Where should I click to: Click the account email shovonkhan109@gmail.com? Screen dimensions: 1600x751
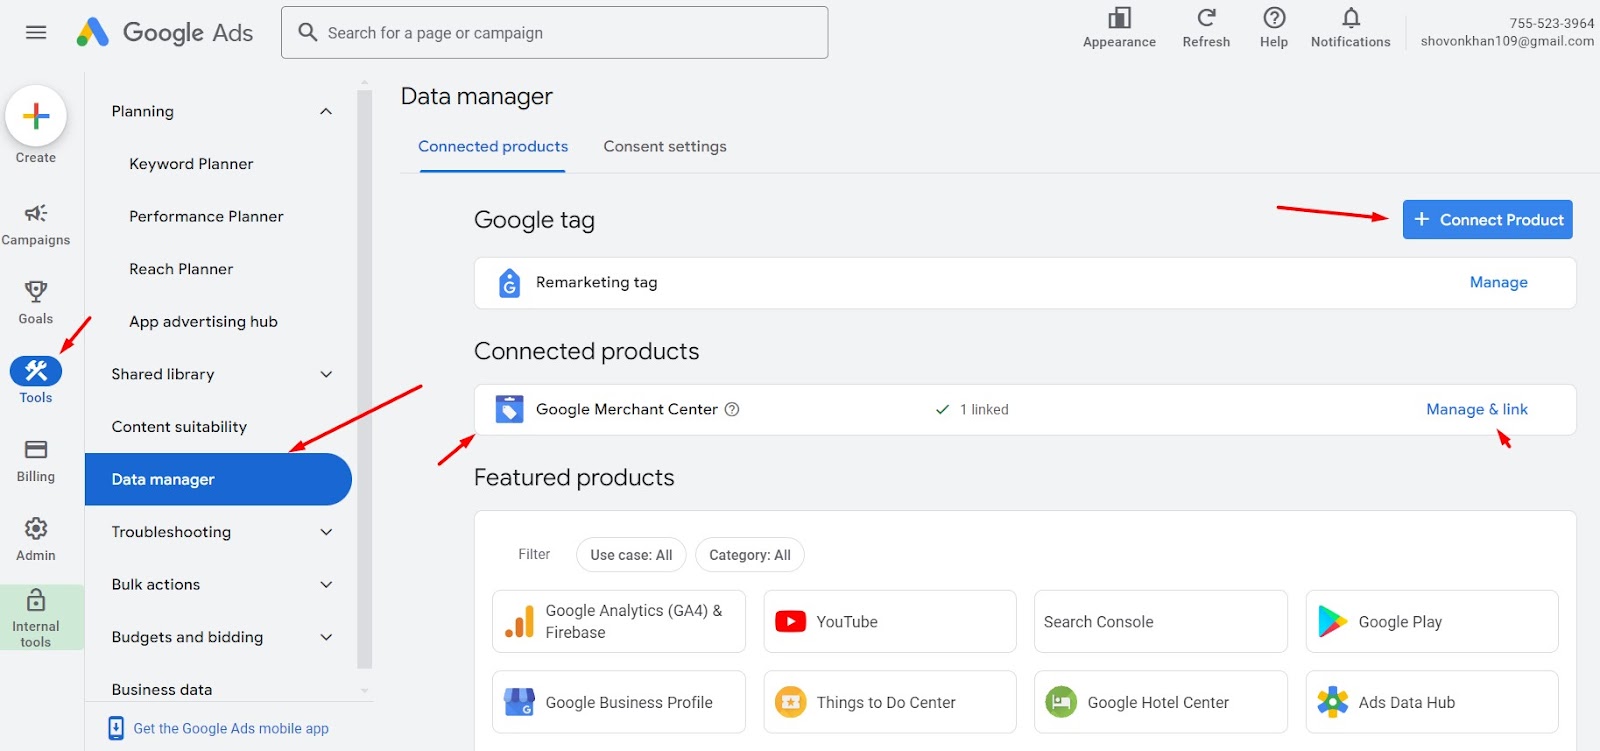pos(1507,41)
